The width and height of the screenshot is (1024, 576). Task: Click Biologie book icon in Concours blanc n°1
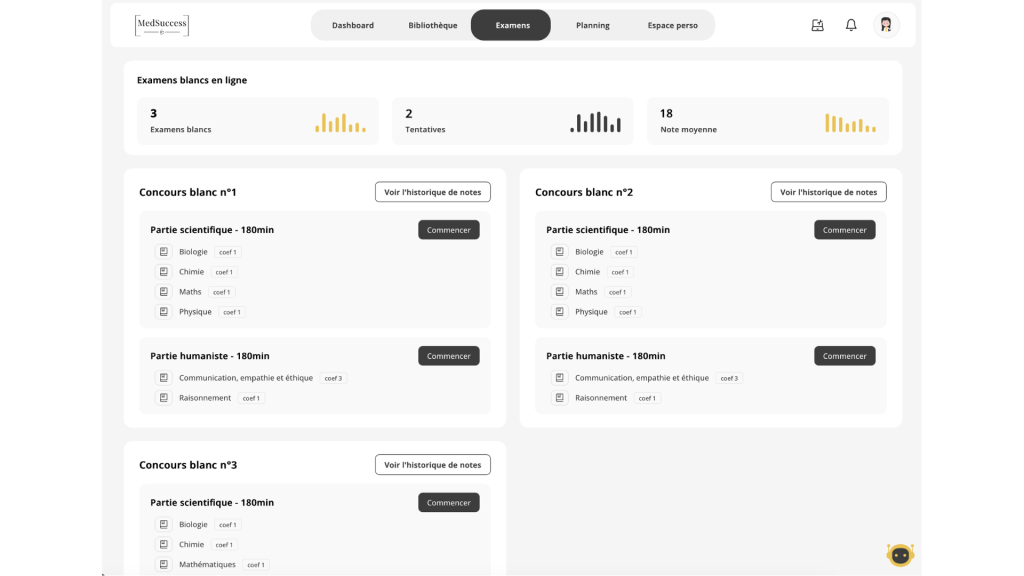[163, 251]
